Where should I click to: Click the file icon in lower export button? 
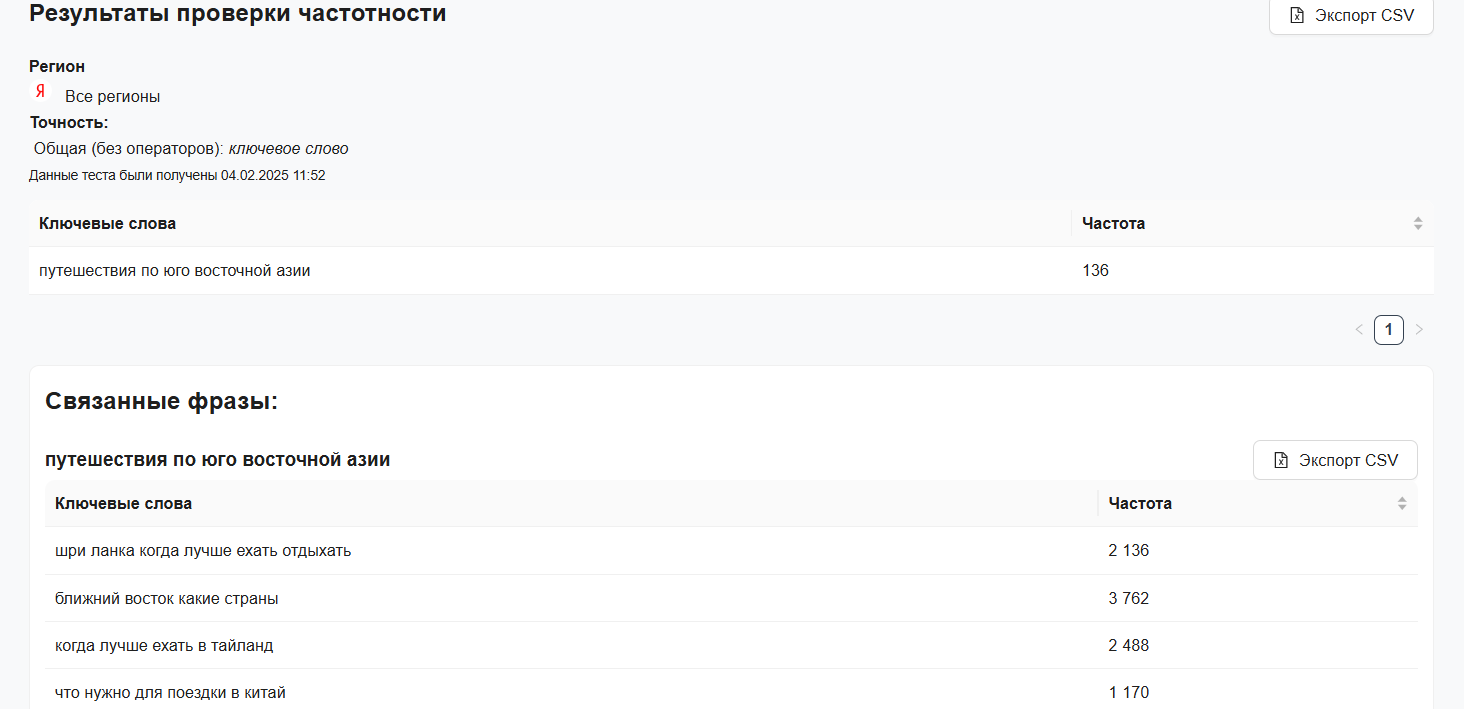1280,460
